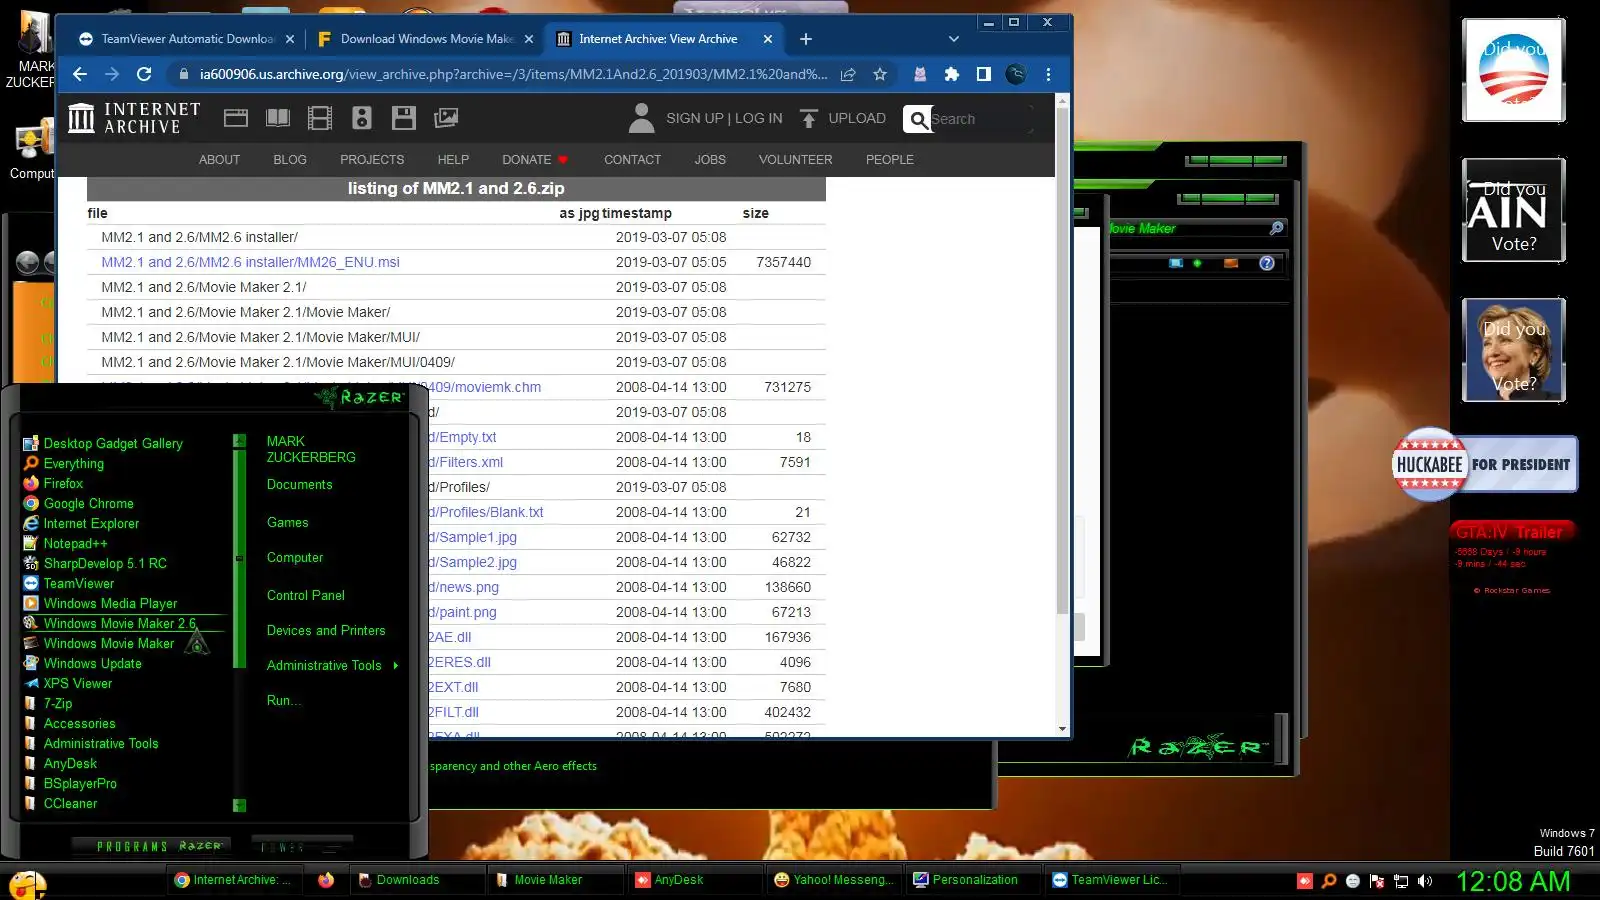Open Control Panel from the start menu
This screenshot has height=900, width=1600.
pyautogui.click(x=306, y=595)
